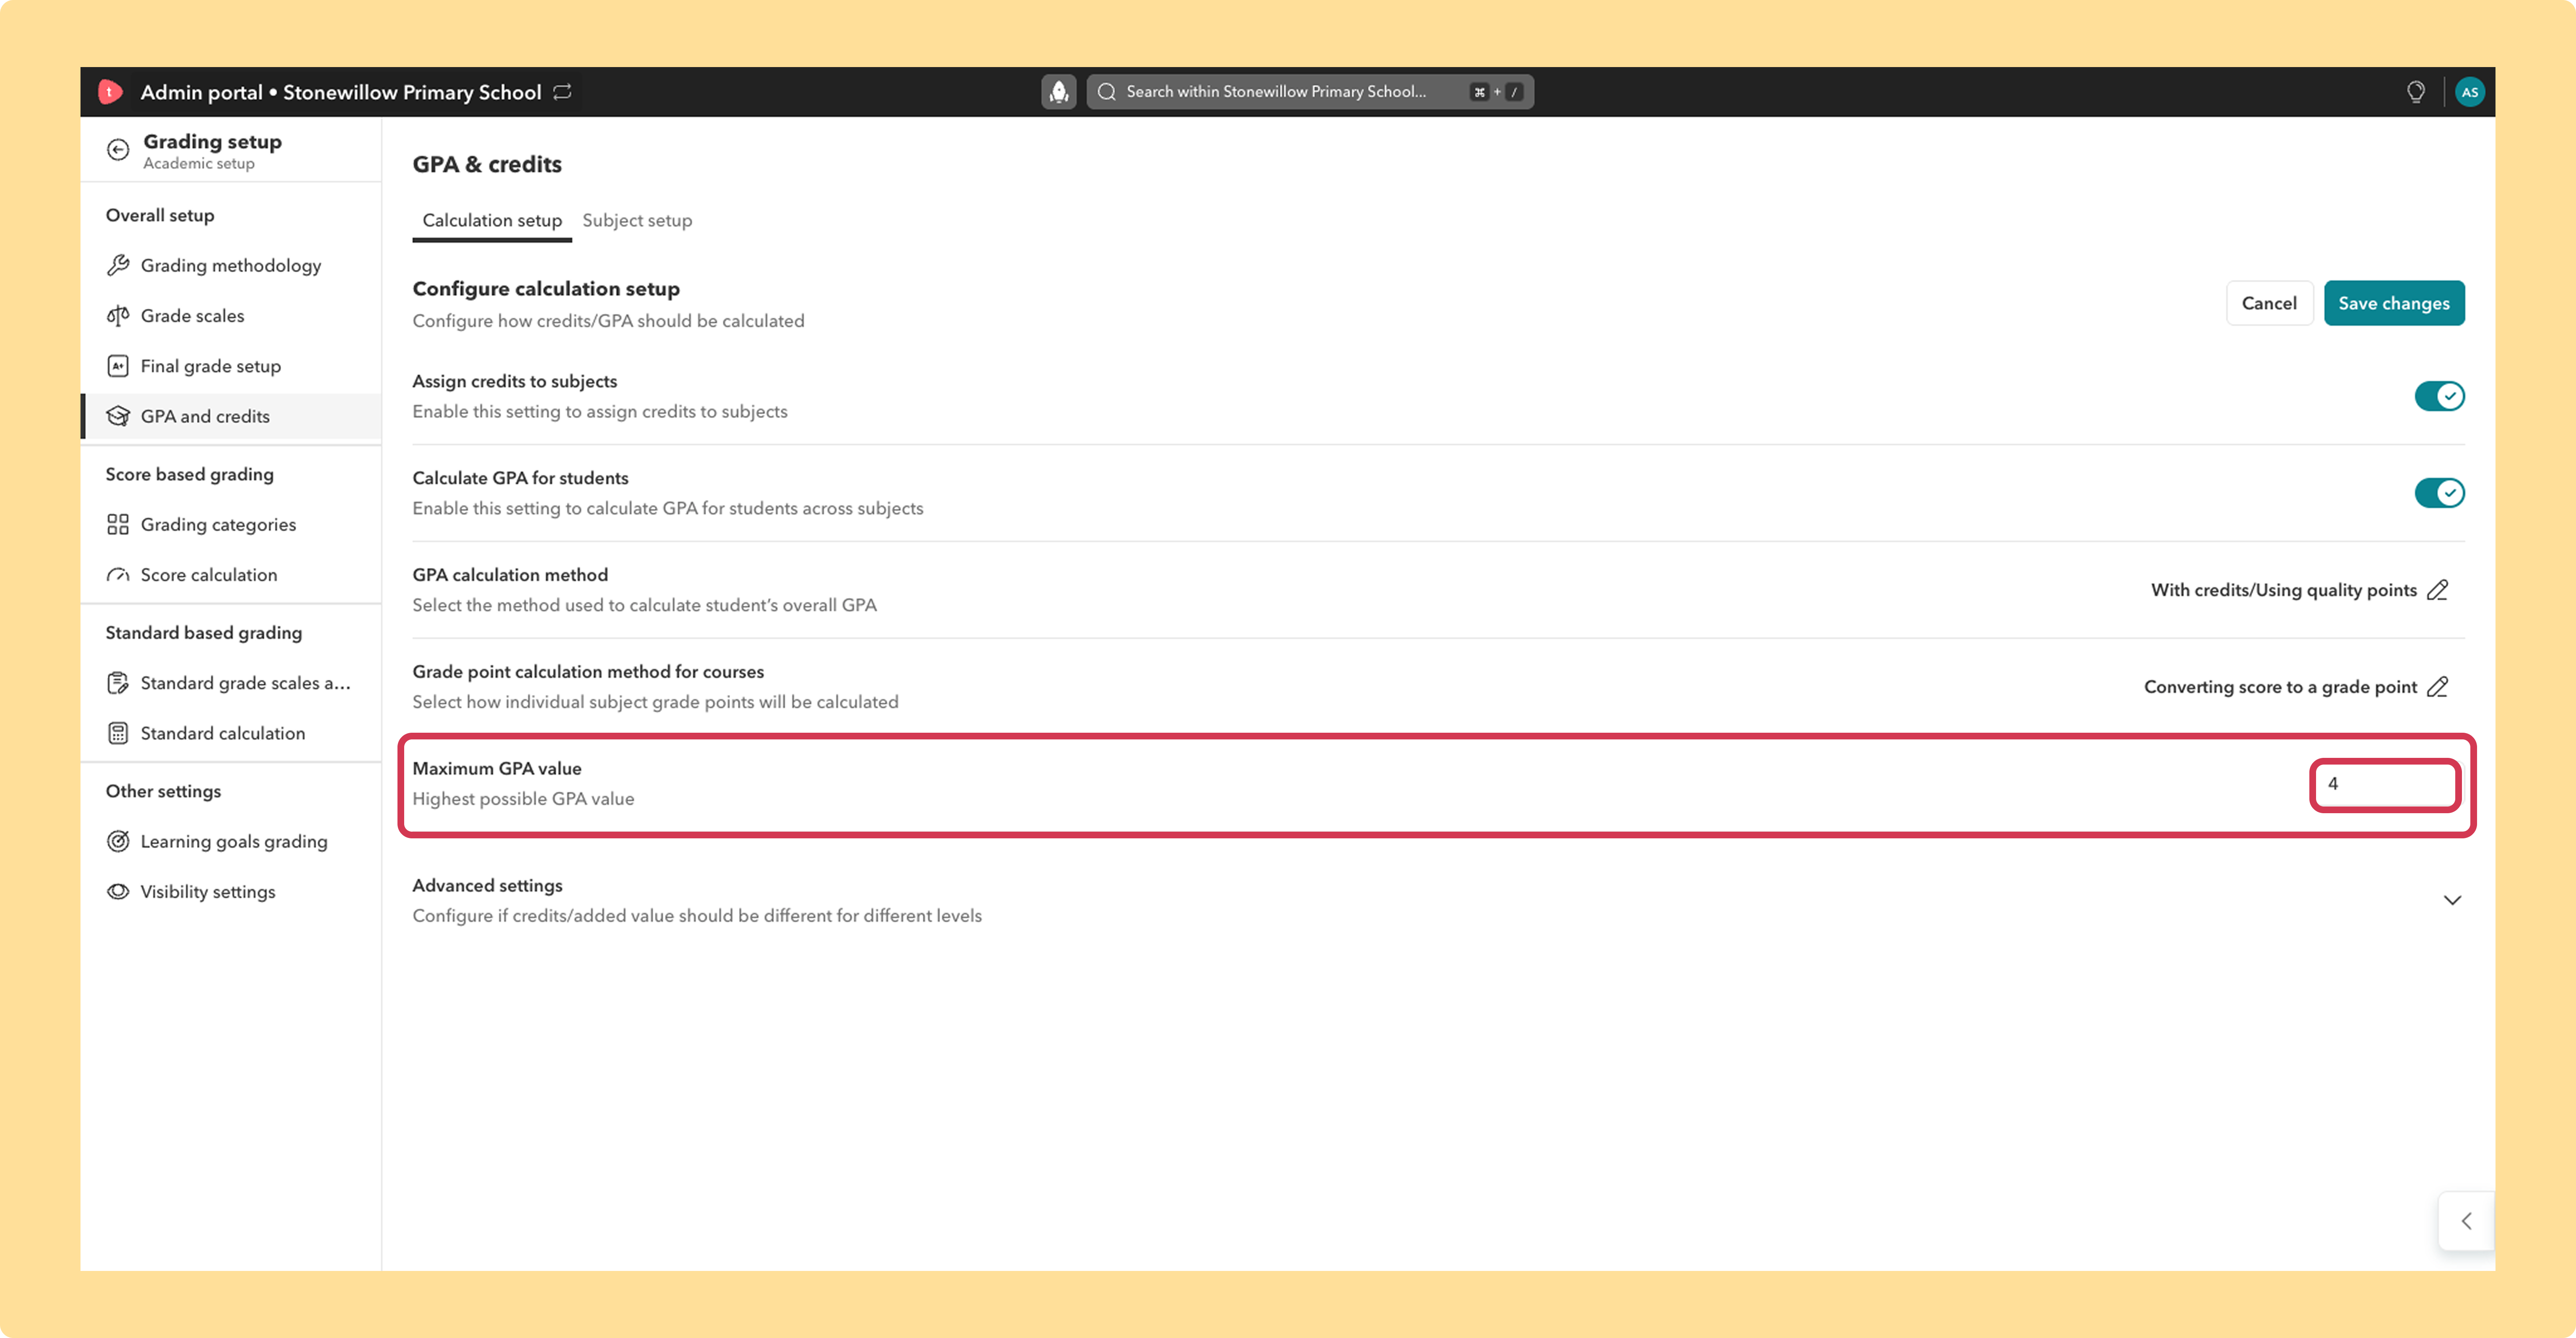Screen dimensions: 2576x1338
Task: Open Standard grade scales sidebar item
Action: coord(231,683)
